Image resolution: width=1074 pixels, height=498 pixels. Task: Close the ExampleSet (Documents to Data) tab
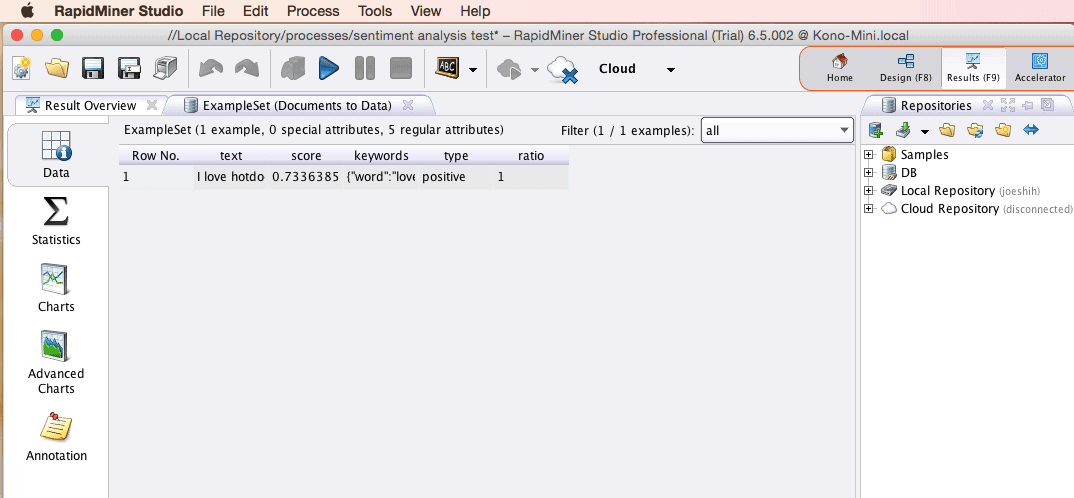click(x=408, y=105)
